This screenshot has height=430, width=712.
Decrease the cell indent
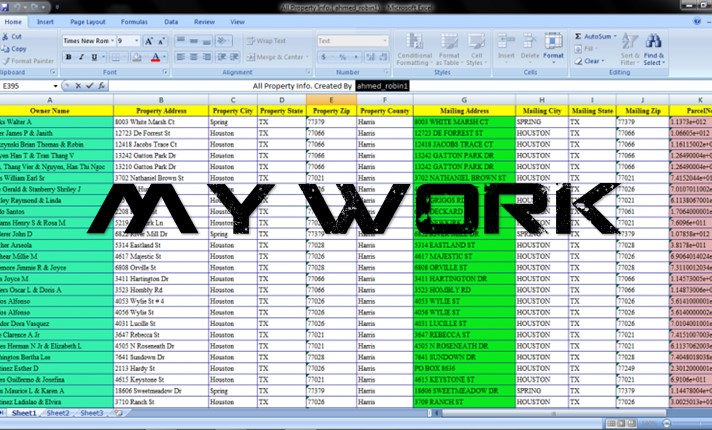pos(222,57)
